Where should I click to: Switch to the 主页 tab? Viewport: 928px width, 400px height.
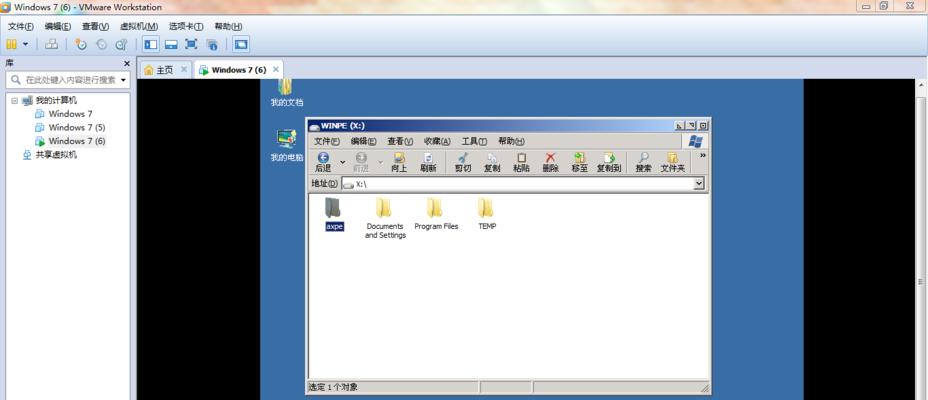[x=159, y=70]
